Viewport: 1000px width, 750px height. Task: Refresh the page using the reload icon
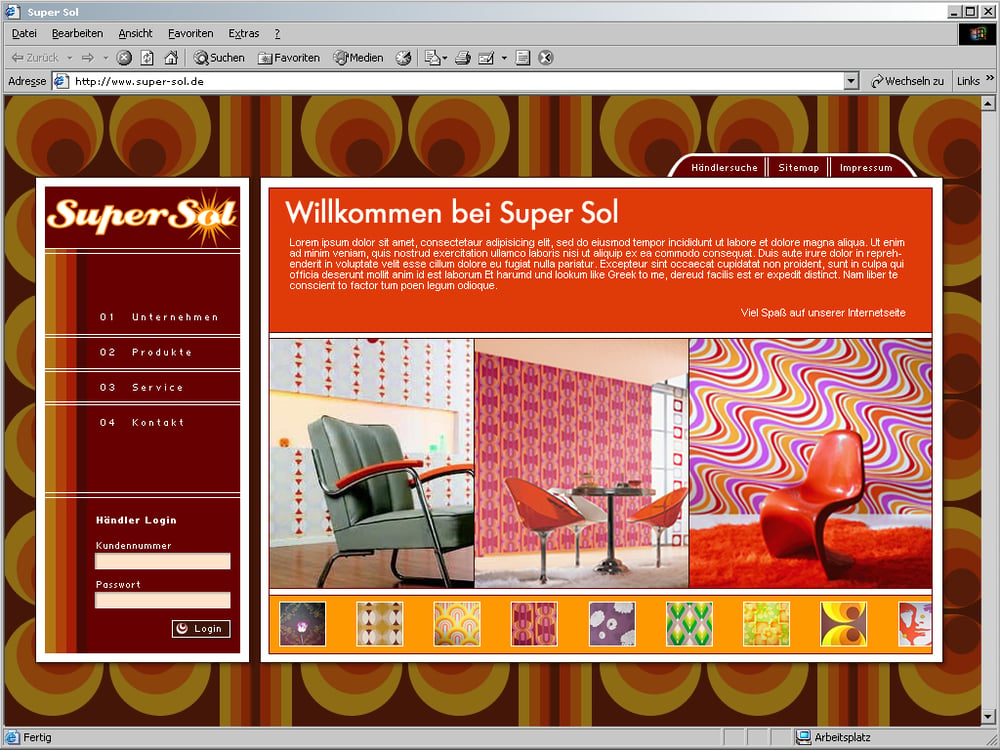coord(147,58)
